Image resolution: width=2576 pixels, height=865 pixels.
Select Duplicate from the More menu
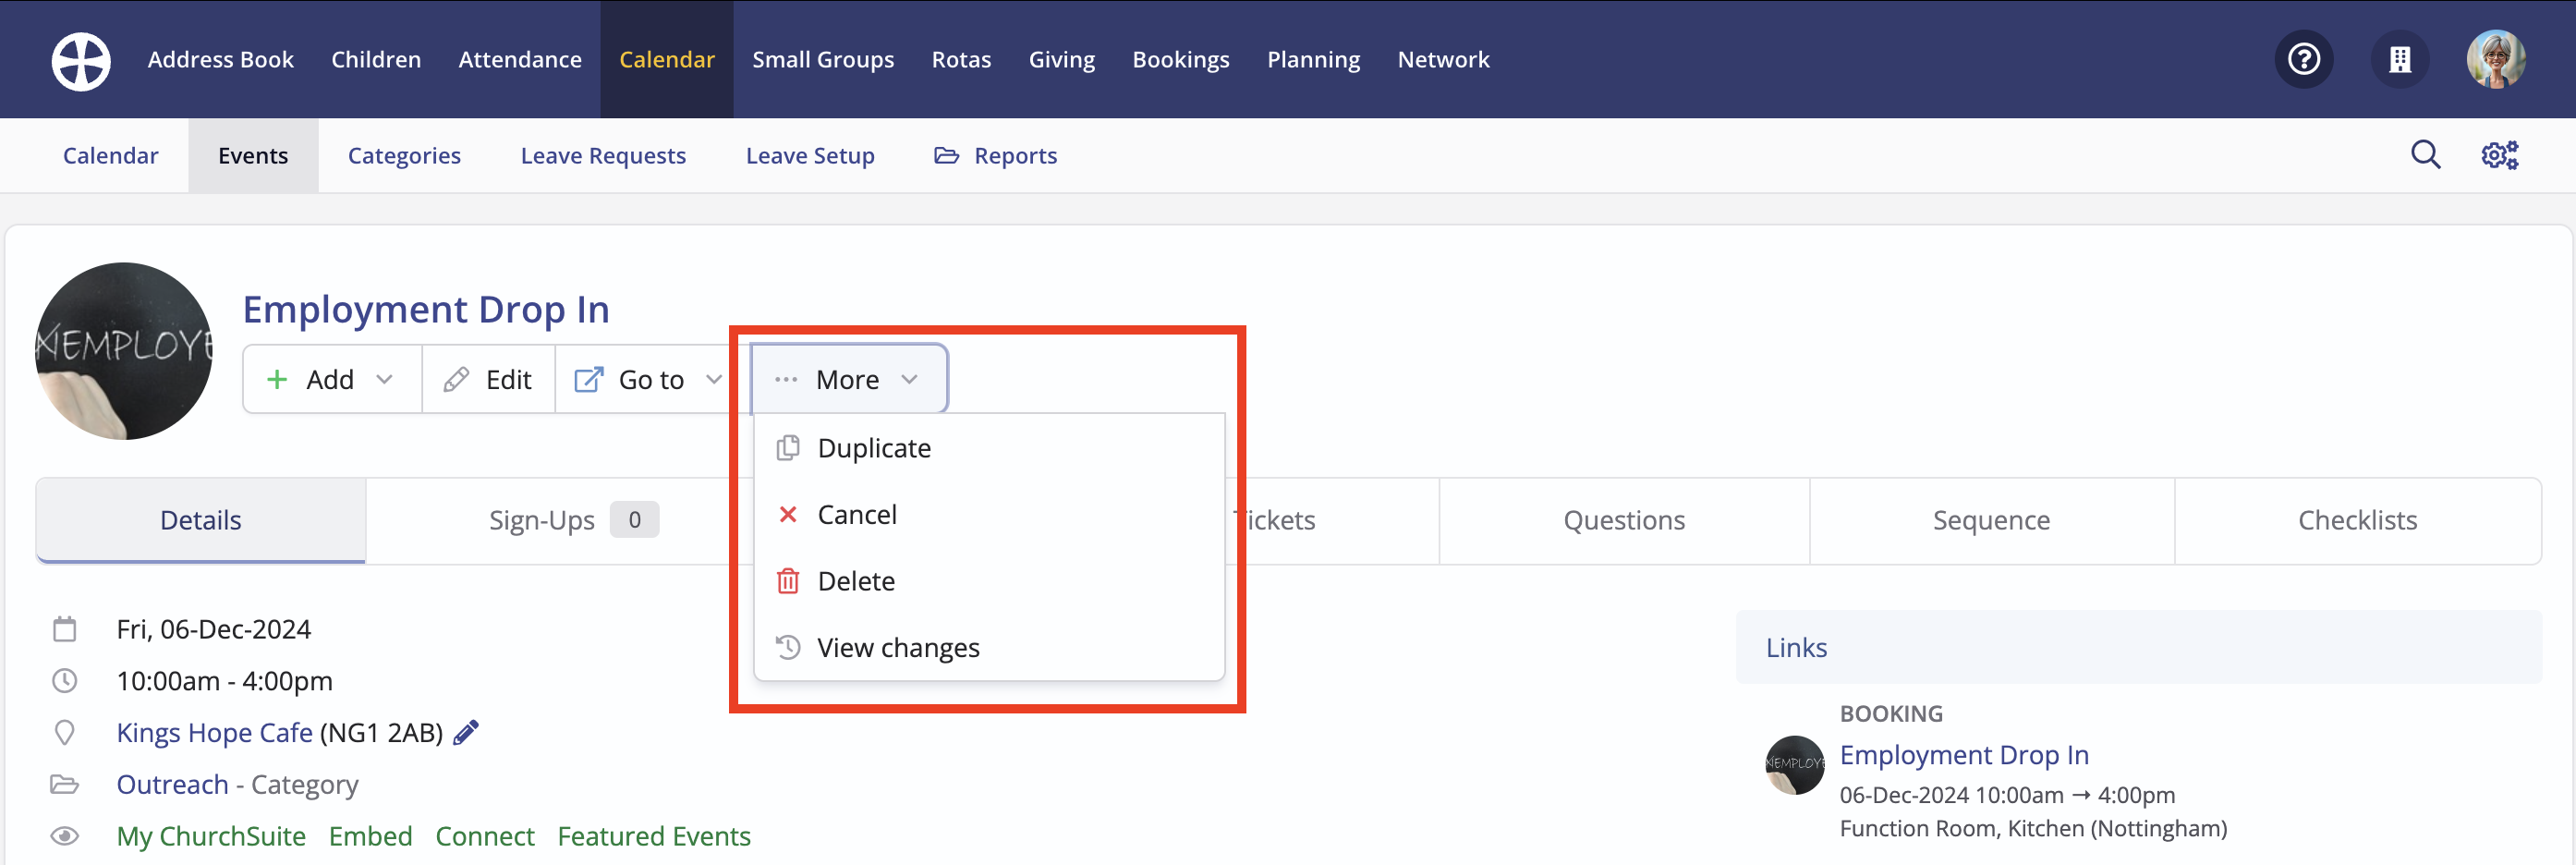[989, 448]
